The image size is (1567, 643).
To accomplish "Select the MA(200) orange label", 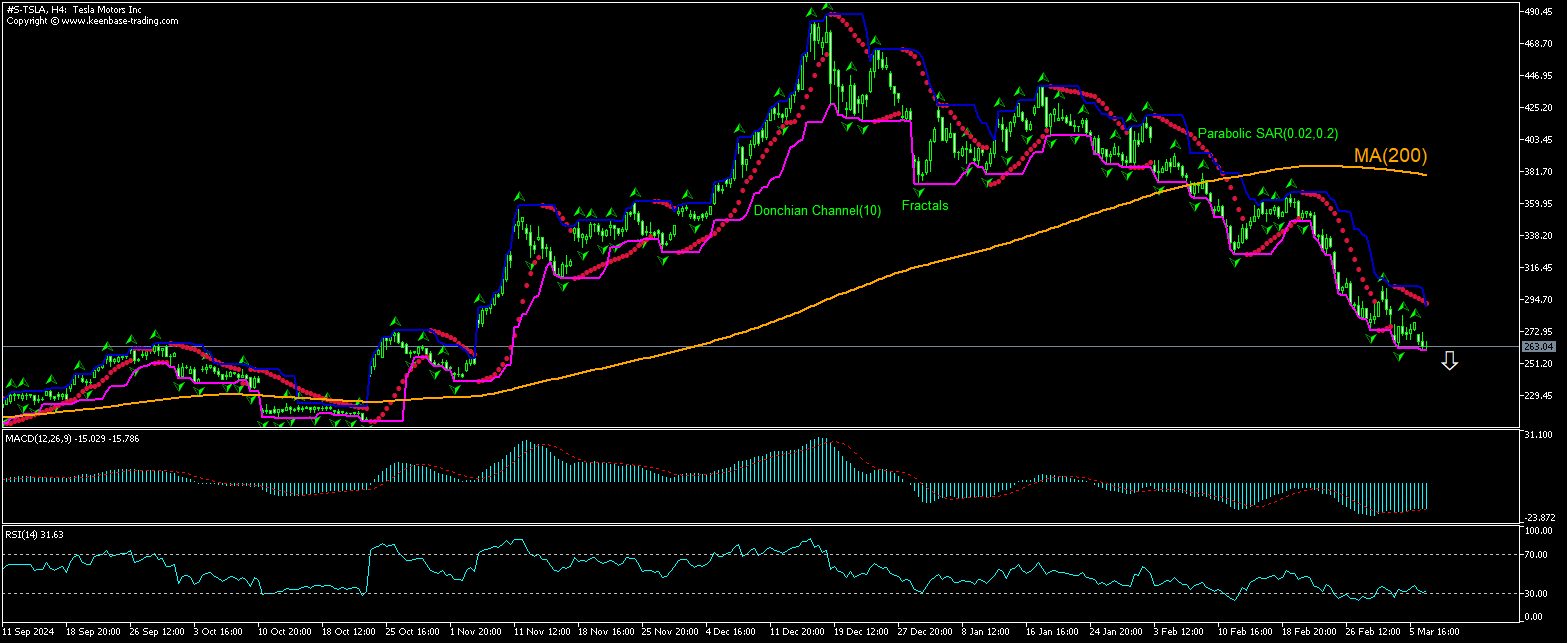I will (x=1390, y=156).
